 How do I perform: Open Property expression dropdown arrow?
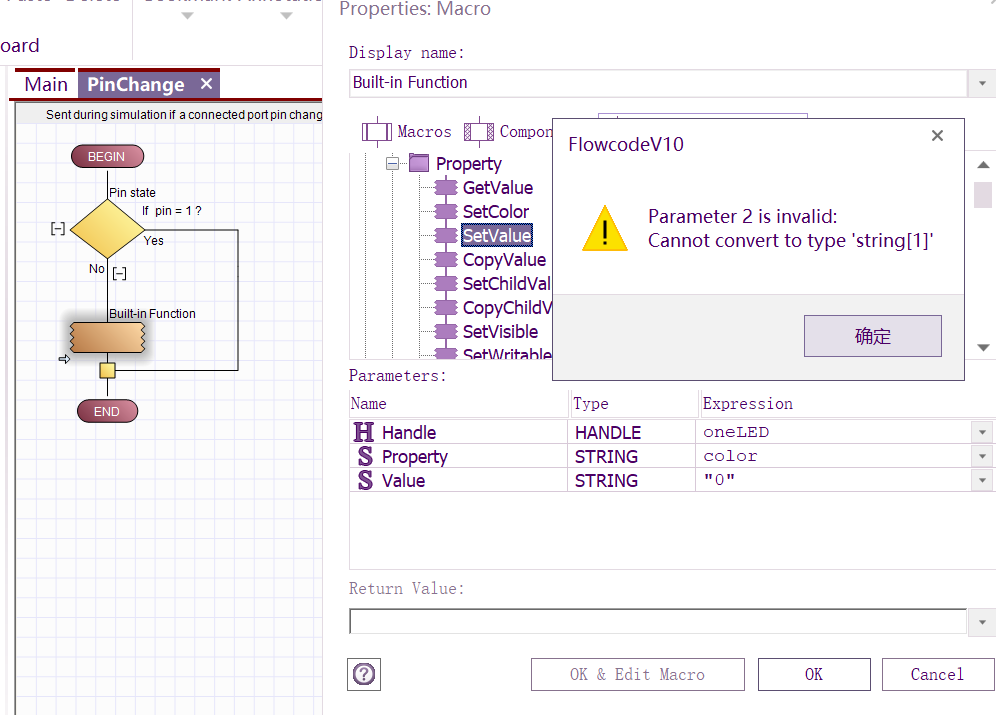pyautogui.click(x=982, y=457)
